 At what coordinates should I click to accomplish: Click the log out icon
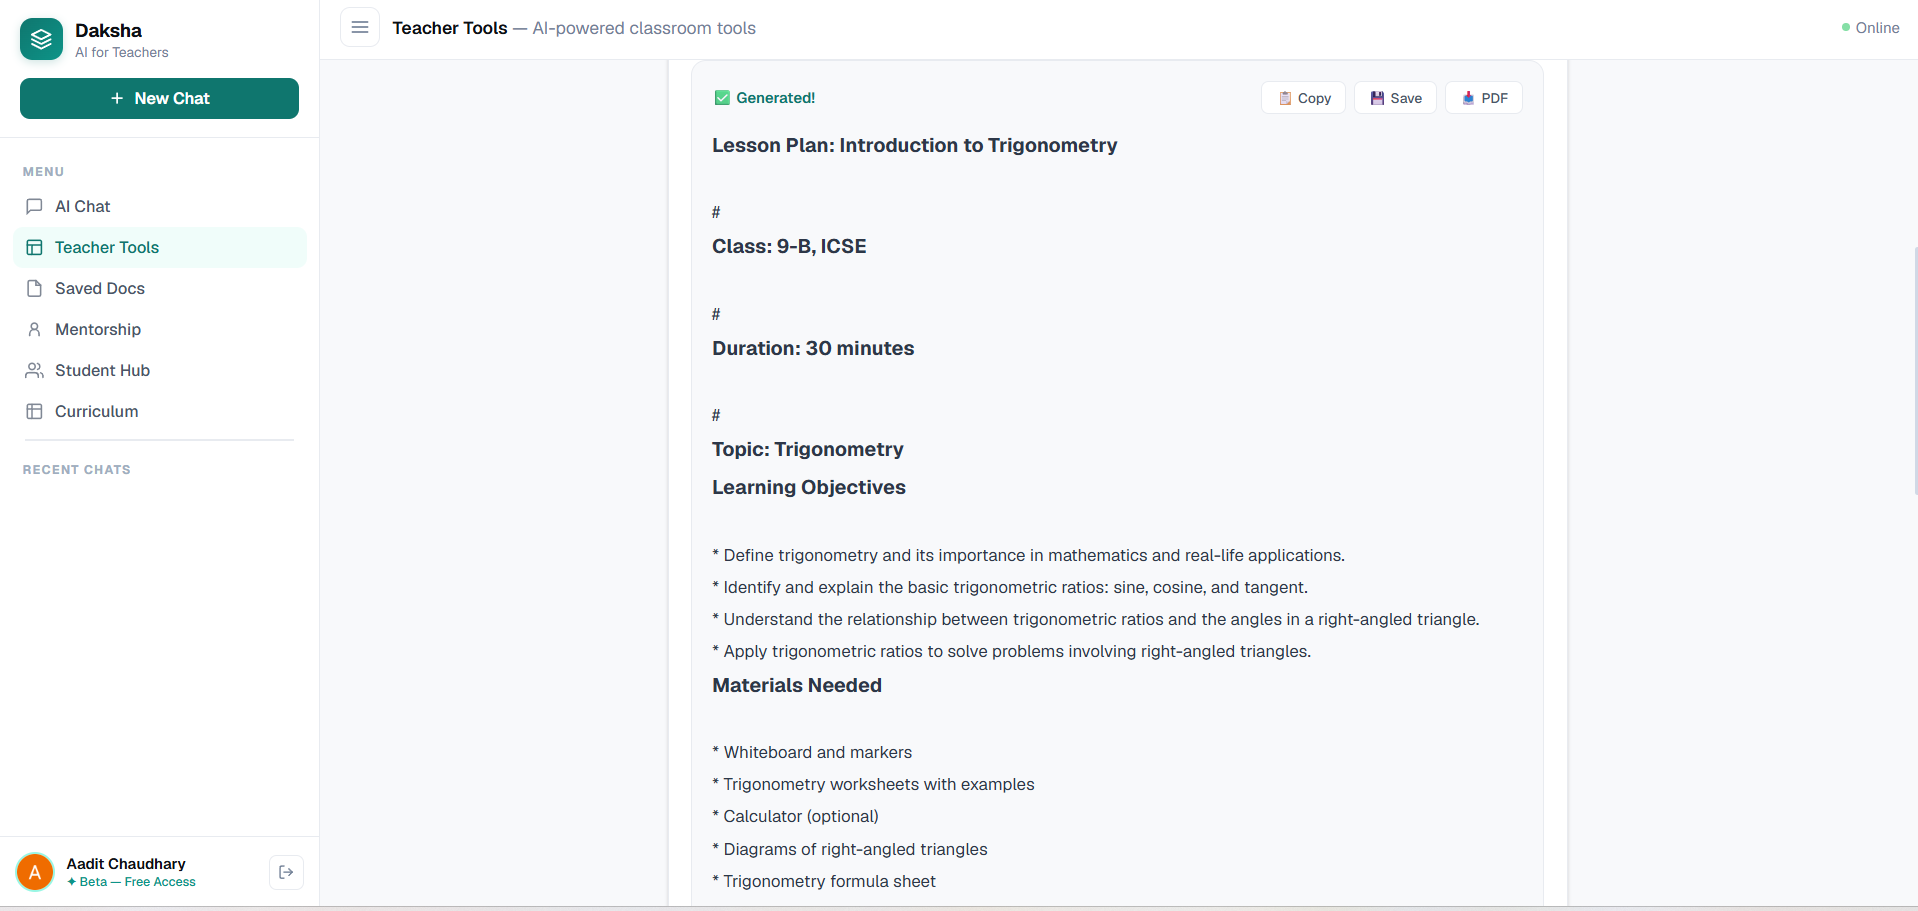[286, 872]
